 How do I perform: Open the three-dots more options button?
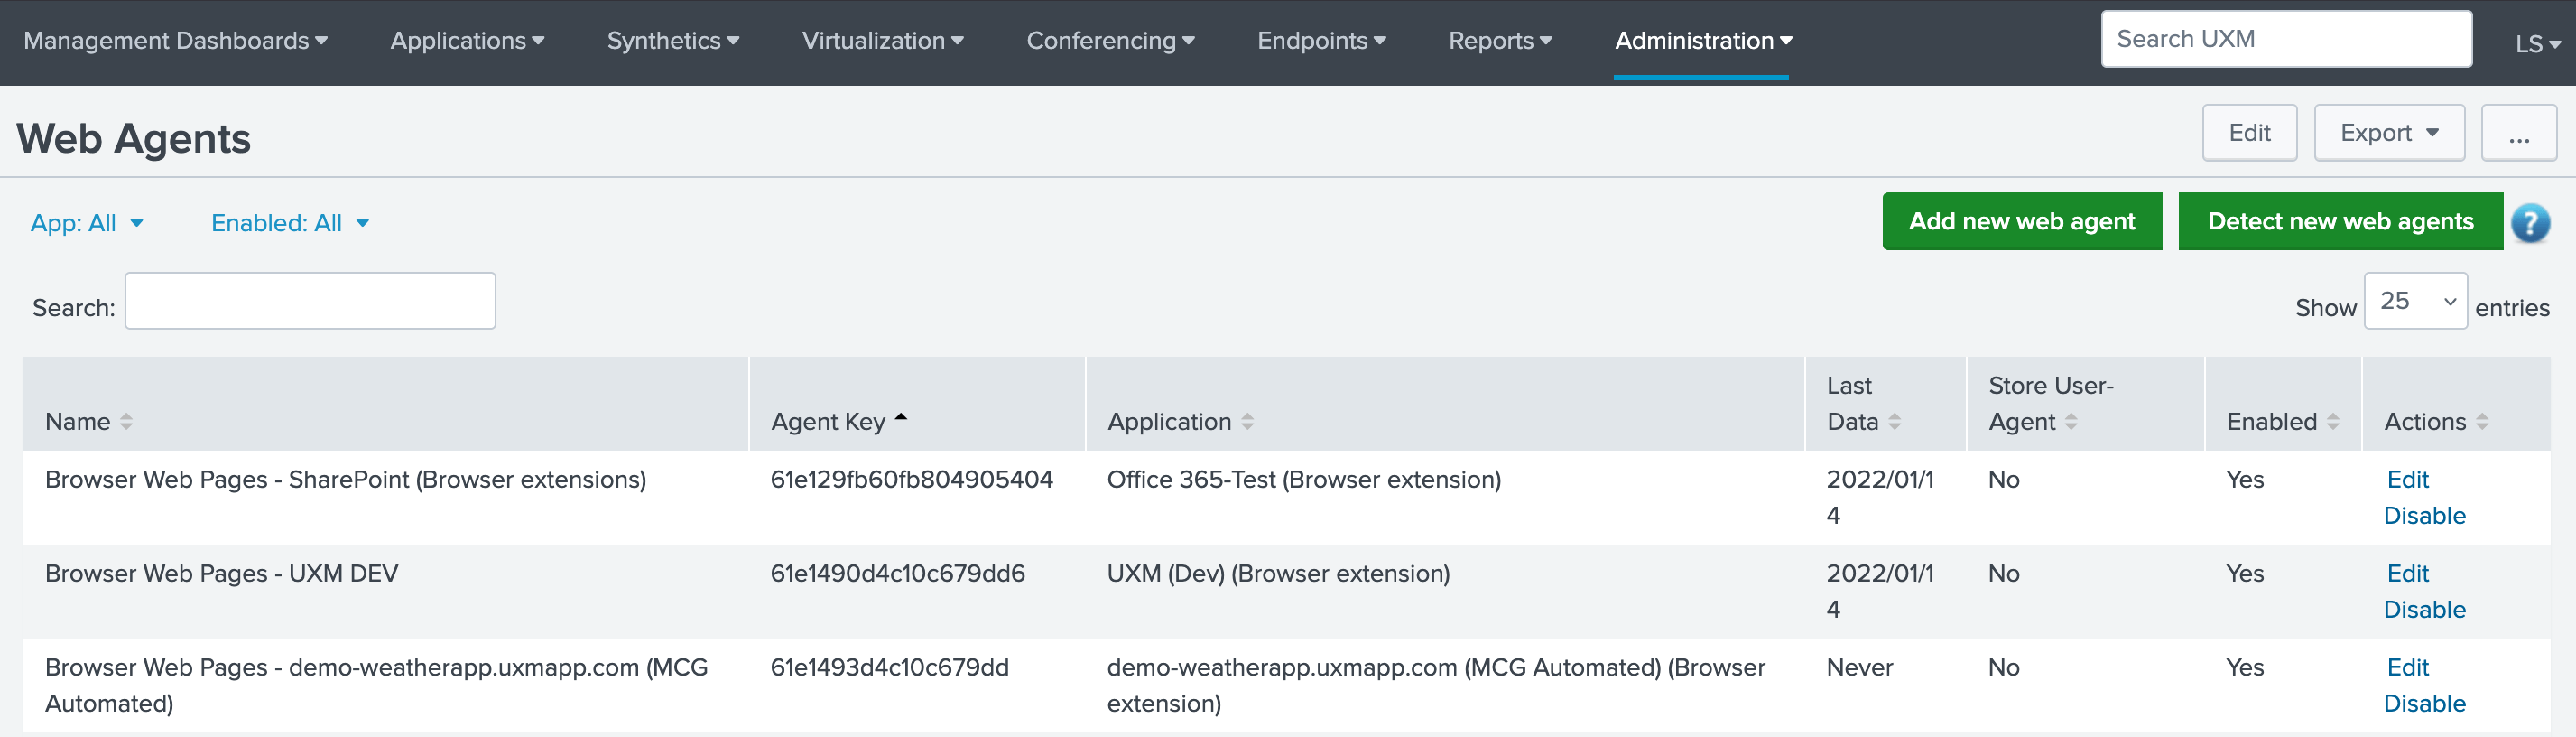pos(2518,133)
